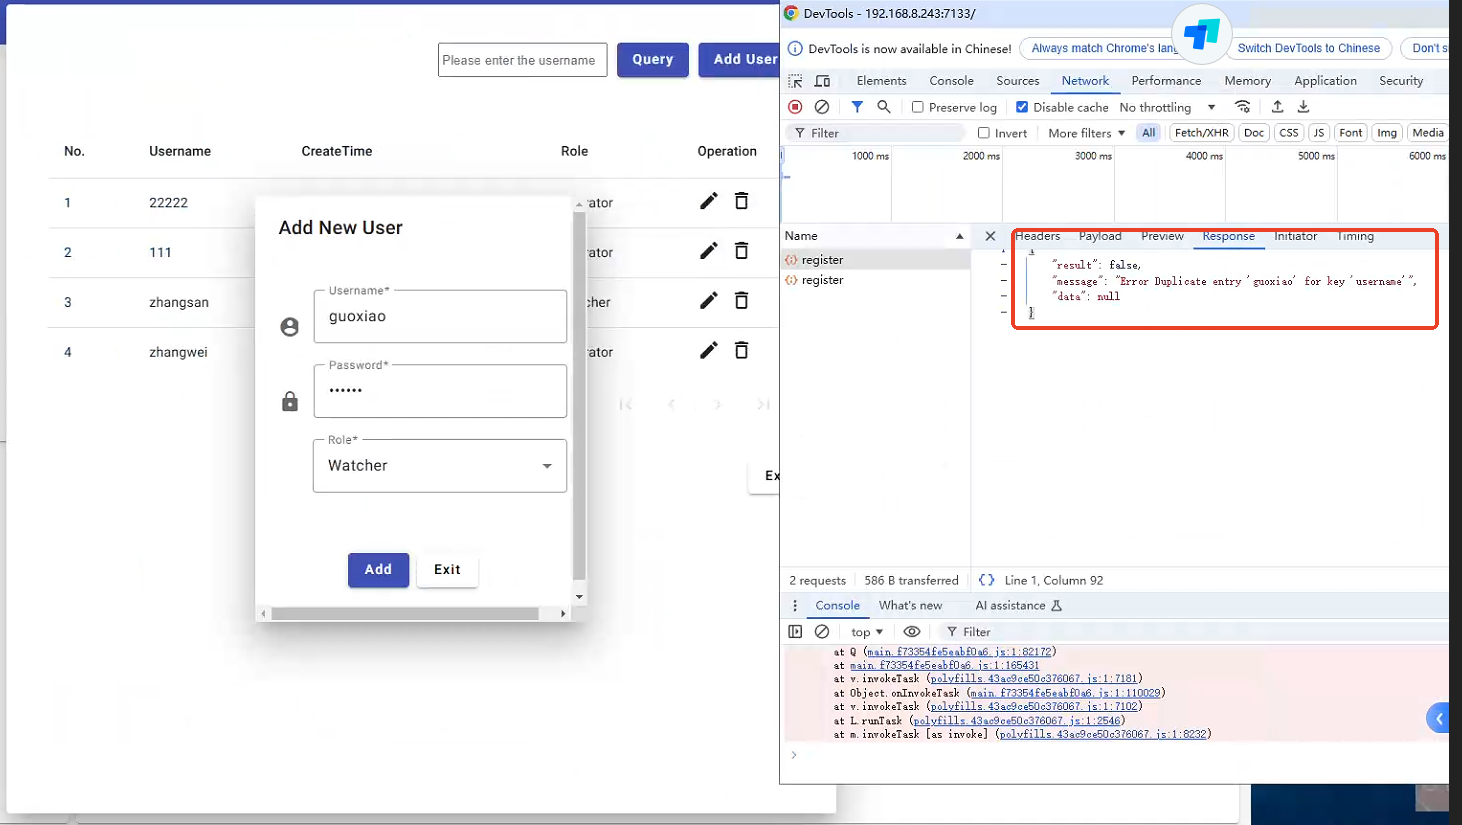Toggle DevTools device toolbar icon
This screenshot has width=1462, height=825.
(822, 81)
